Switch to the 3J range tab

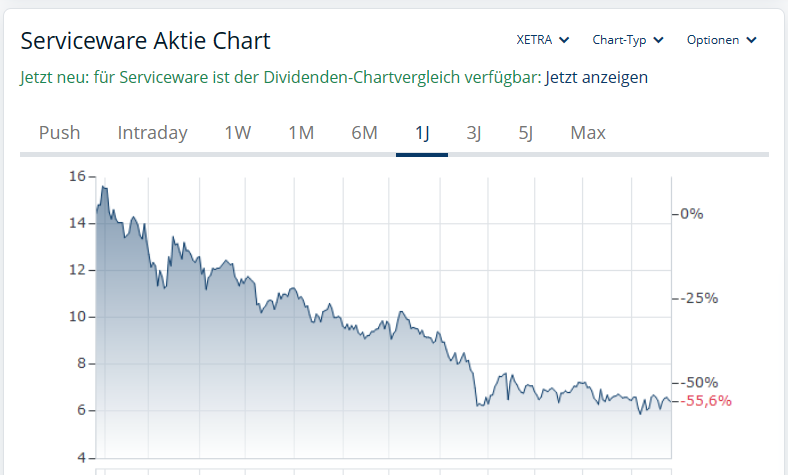click(x=474, y=133)
